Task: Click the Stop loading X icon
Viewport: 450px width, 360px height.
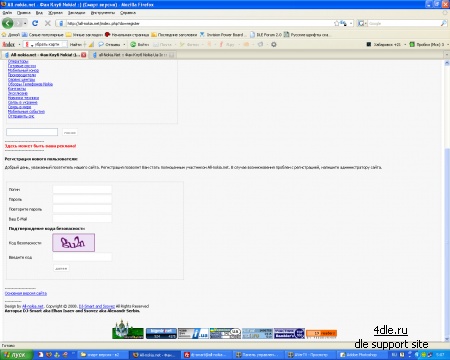Action: (48, 23)
